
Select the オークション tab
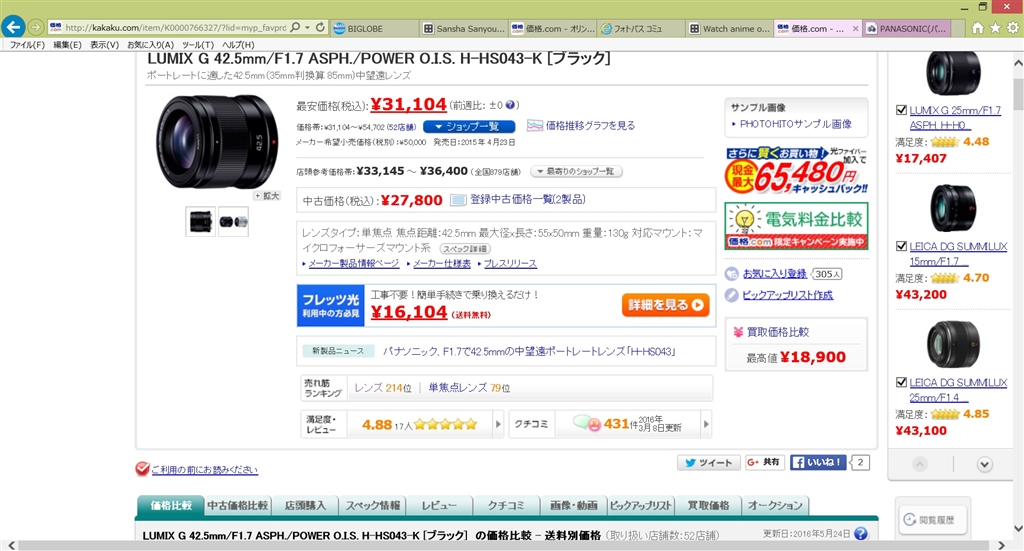pyautogui.click(x=775, y=505)
